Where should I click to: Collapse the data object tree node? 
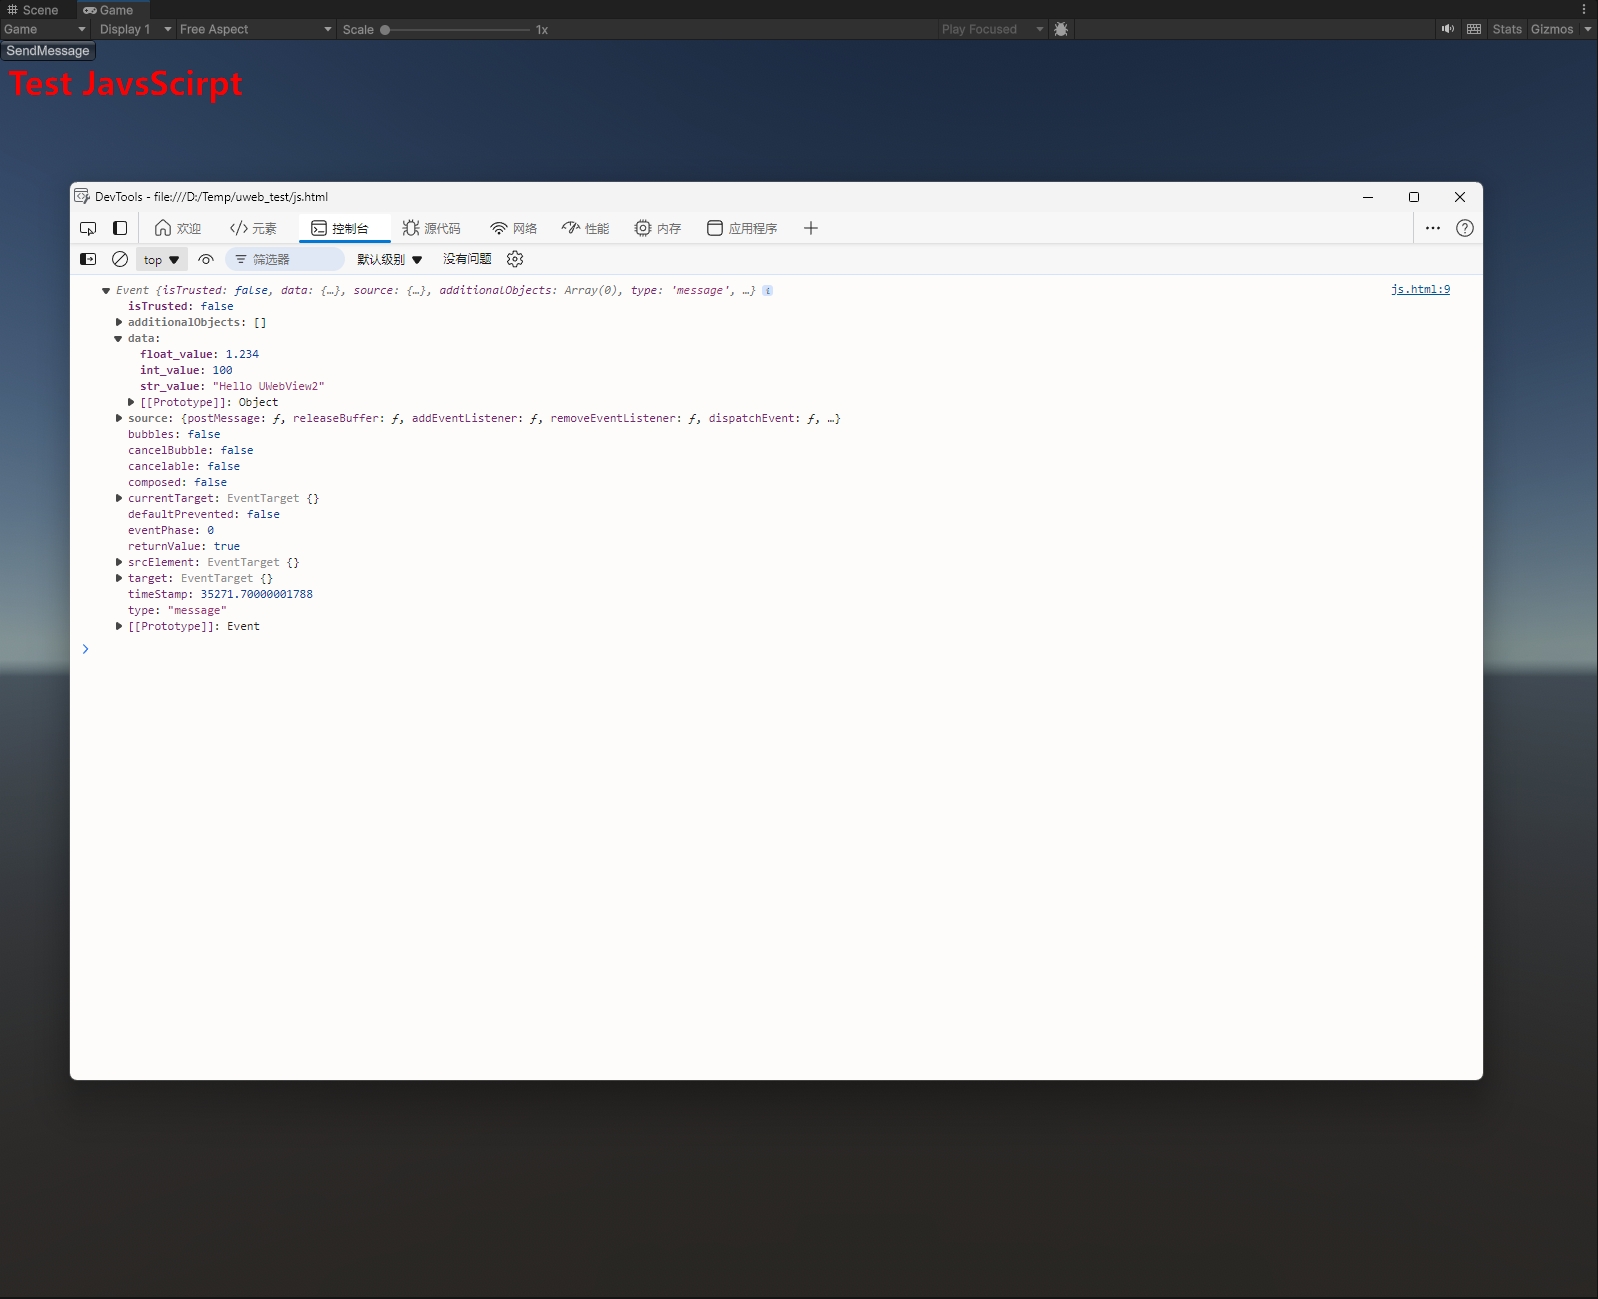pyautogui.click(x=119, y=339)
